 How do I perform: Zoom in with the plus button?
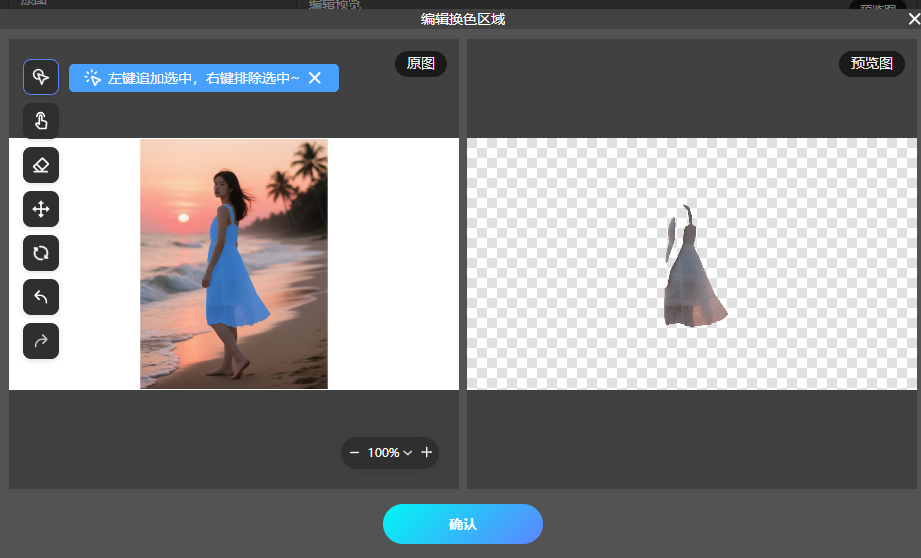coord(427,453)
